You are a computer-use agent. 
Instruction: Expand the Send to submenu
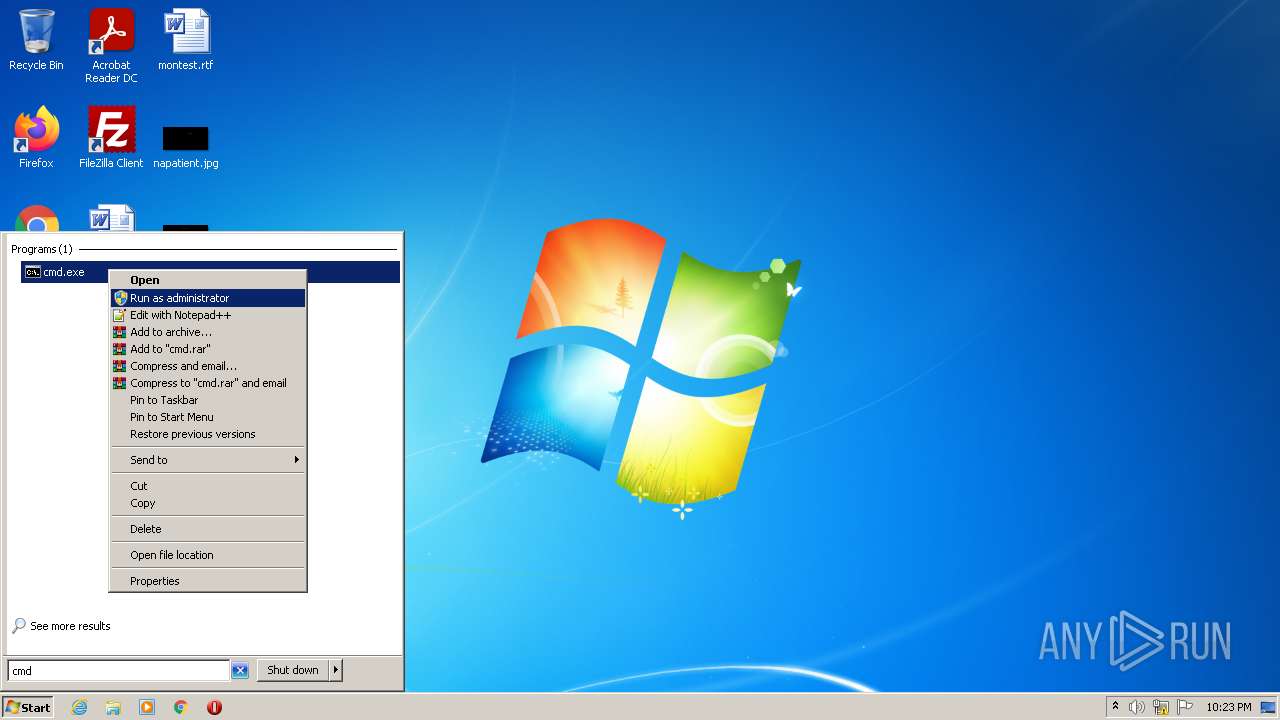point(207,460)
